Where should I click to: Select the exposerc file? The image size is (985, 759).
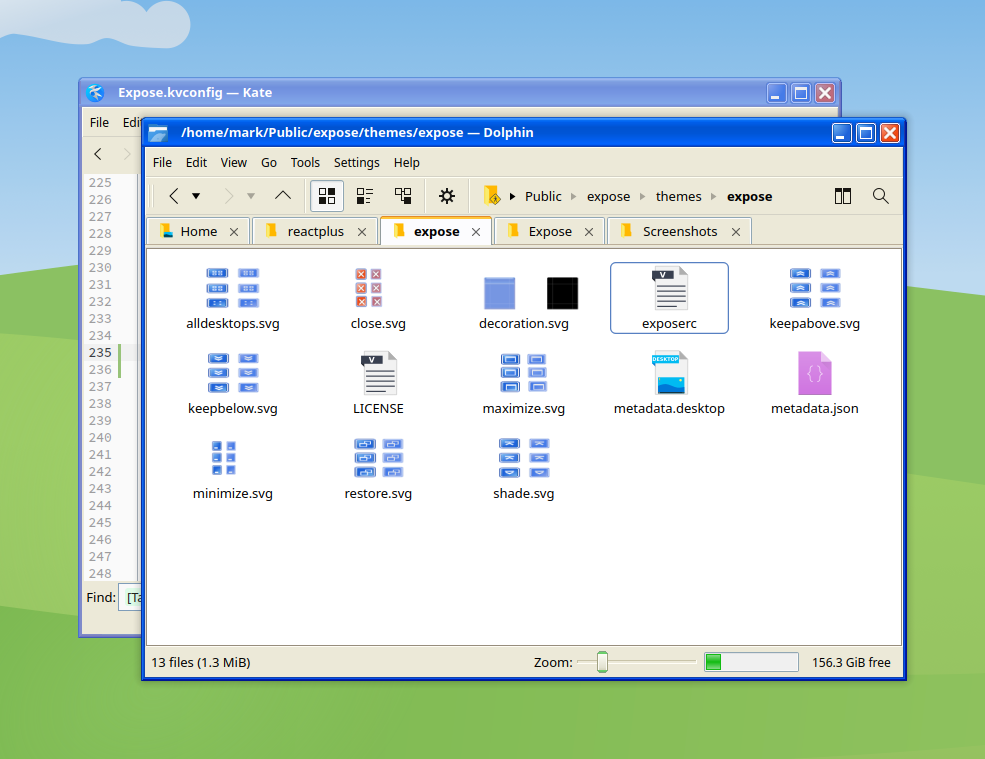[x=669, y=298]
